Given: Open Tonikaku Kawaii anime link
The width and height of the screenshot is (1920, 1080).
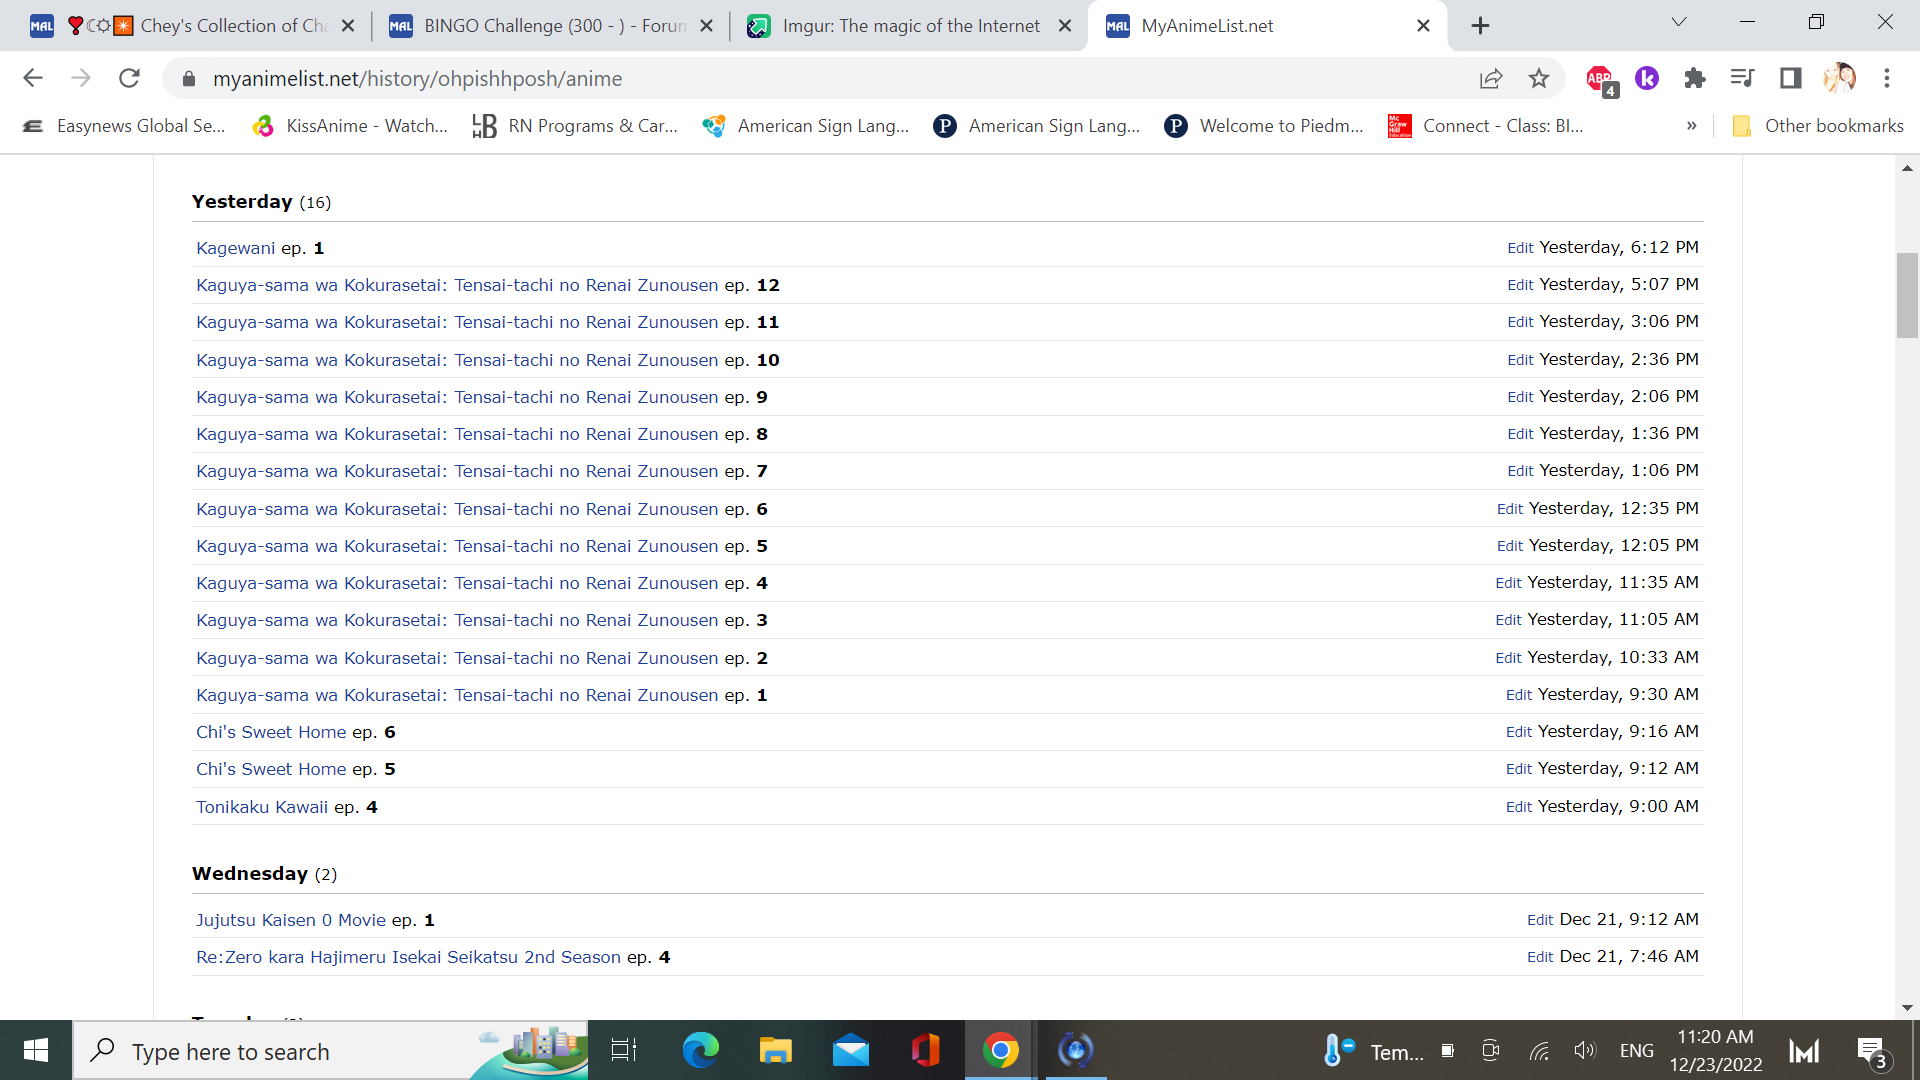Looking at the screenshot, I should point(262,807).
